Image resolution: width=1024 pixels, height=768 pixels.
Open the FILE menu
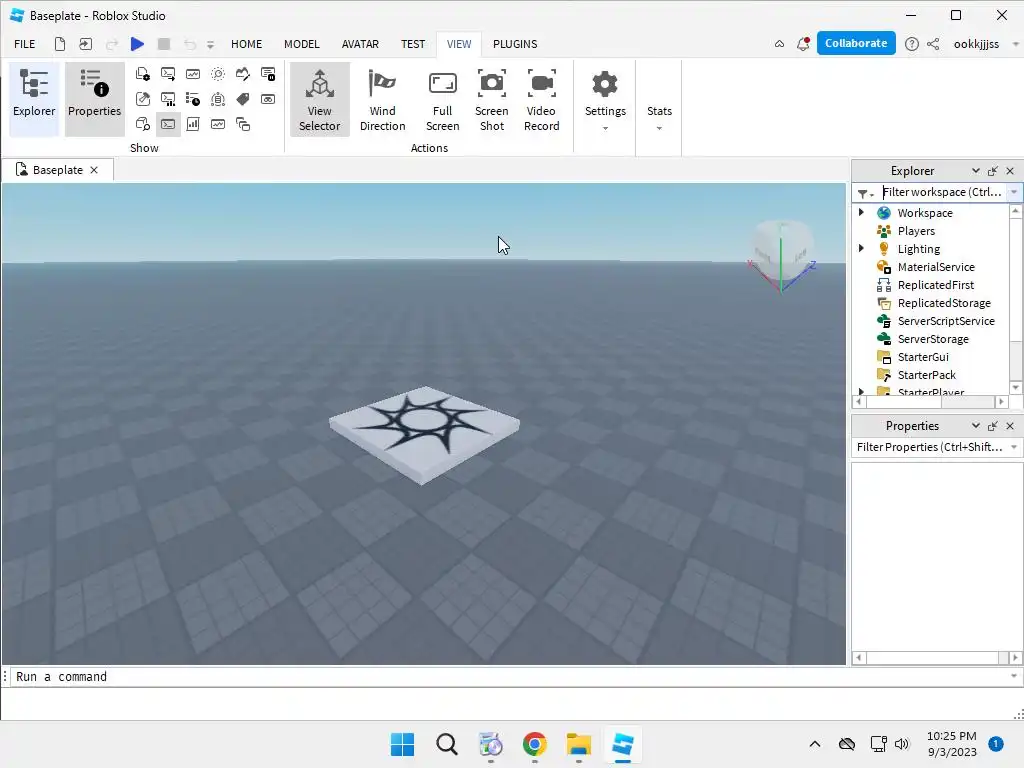tap(25, 44)
